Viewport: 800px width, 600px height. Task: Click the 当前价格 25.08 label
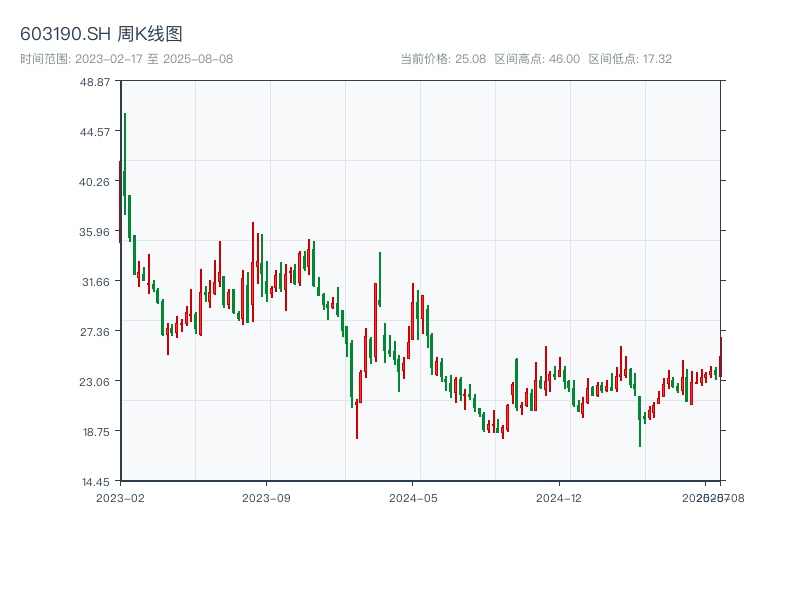[443, 59]
